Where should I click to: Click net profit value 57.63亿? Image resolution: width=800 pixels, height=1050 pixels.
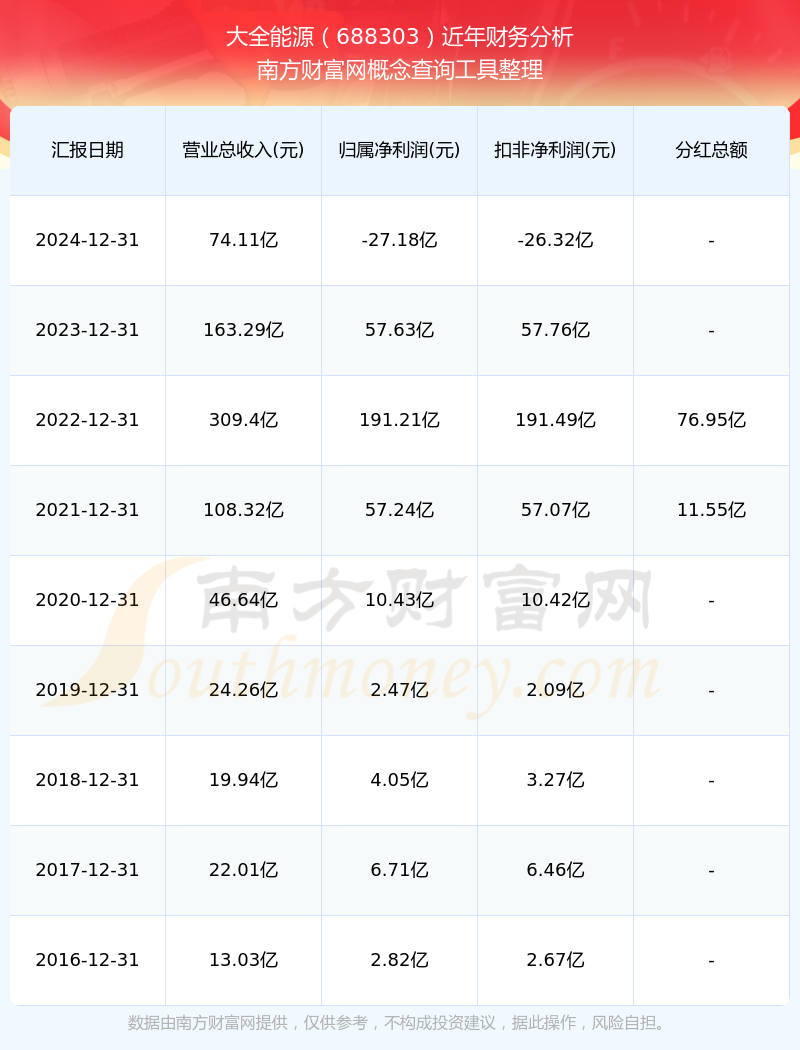point(400,330)
